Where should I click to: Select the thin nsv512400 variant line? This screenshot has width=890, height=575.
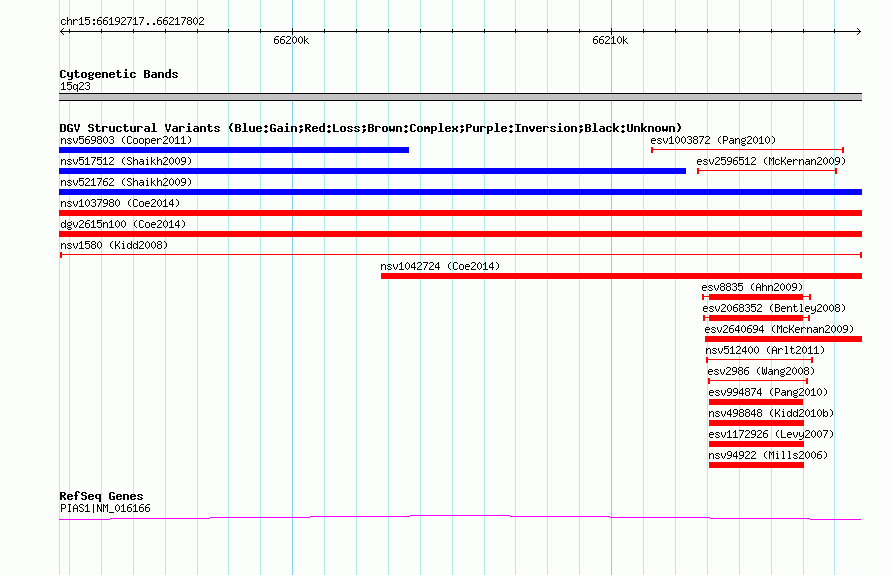759,360
